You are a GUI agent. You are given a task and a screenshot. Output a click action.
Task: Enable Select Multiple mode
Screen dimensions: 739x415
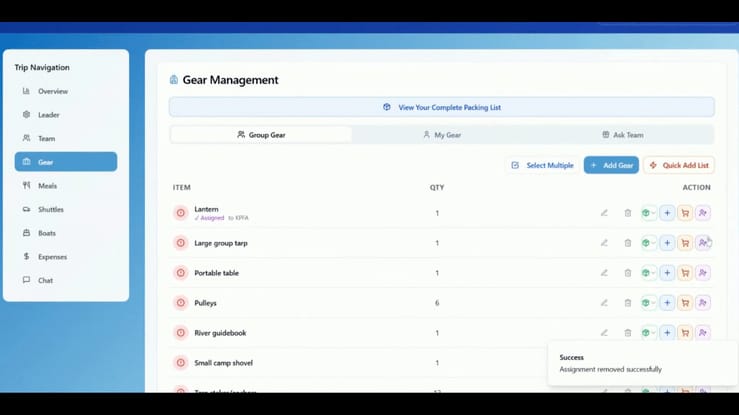click(542, 165)
